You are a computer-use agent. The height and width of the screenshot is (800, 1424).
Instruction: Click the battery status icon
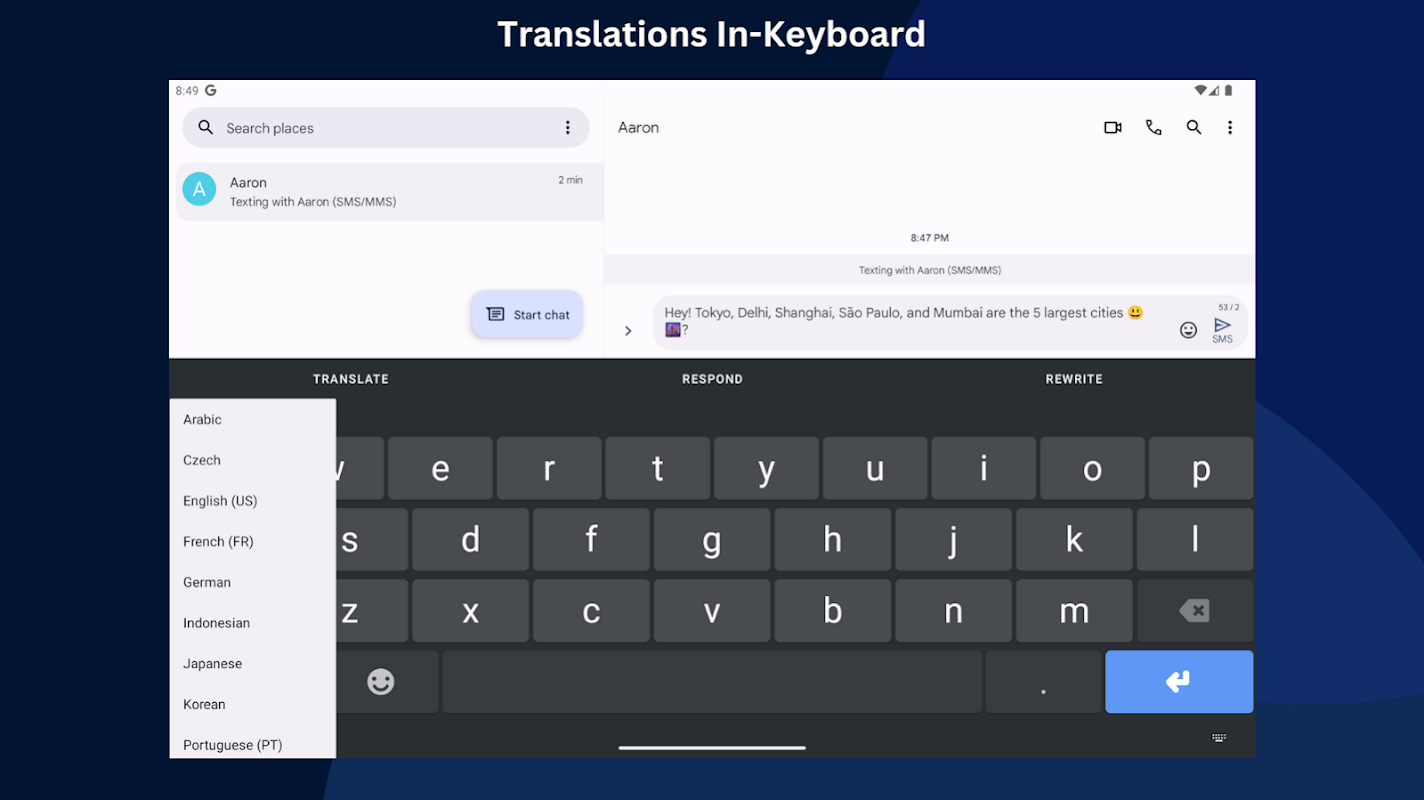(1228, 90)
